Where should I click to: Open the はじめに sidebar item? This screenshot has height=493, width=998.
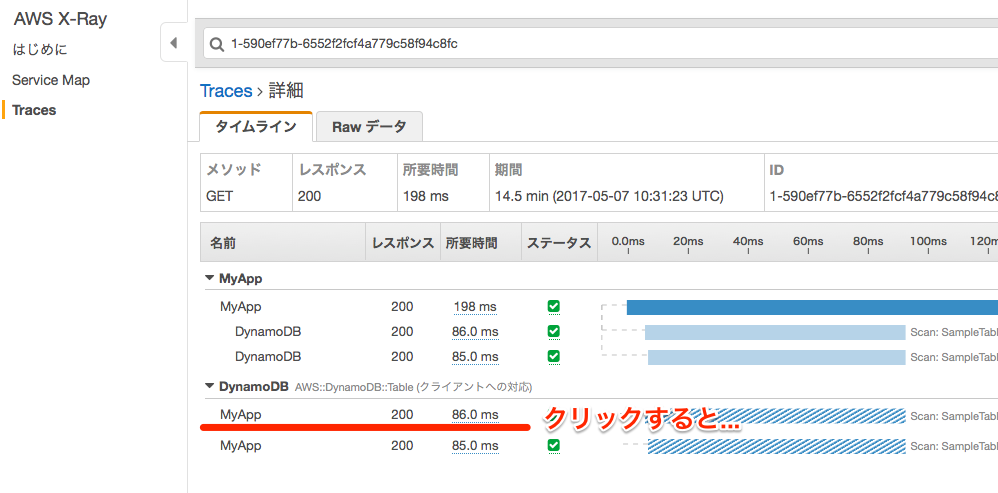pos(39,50)
